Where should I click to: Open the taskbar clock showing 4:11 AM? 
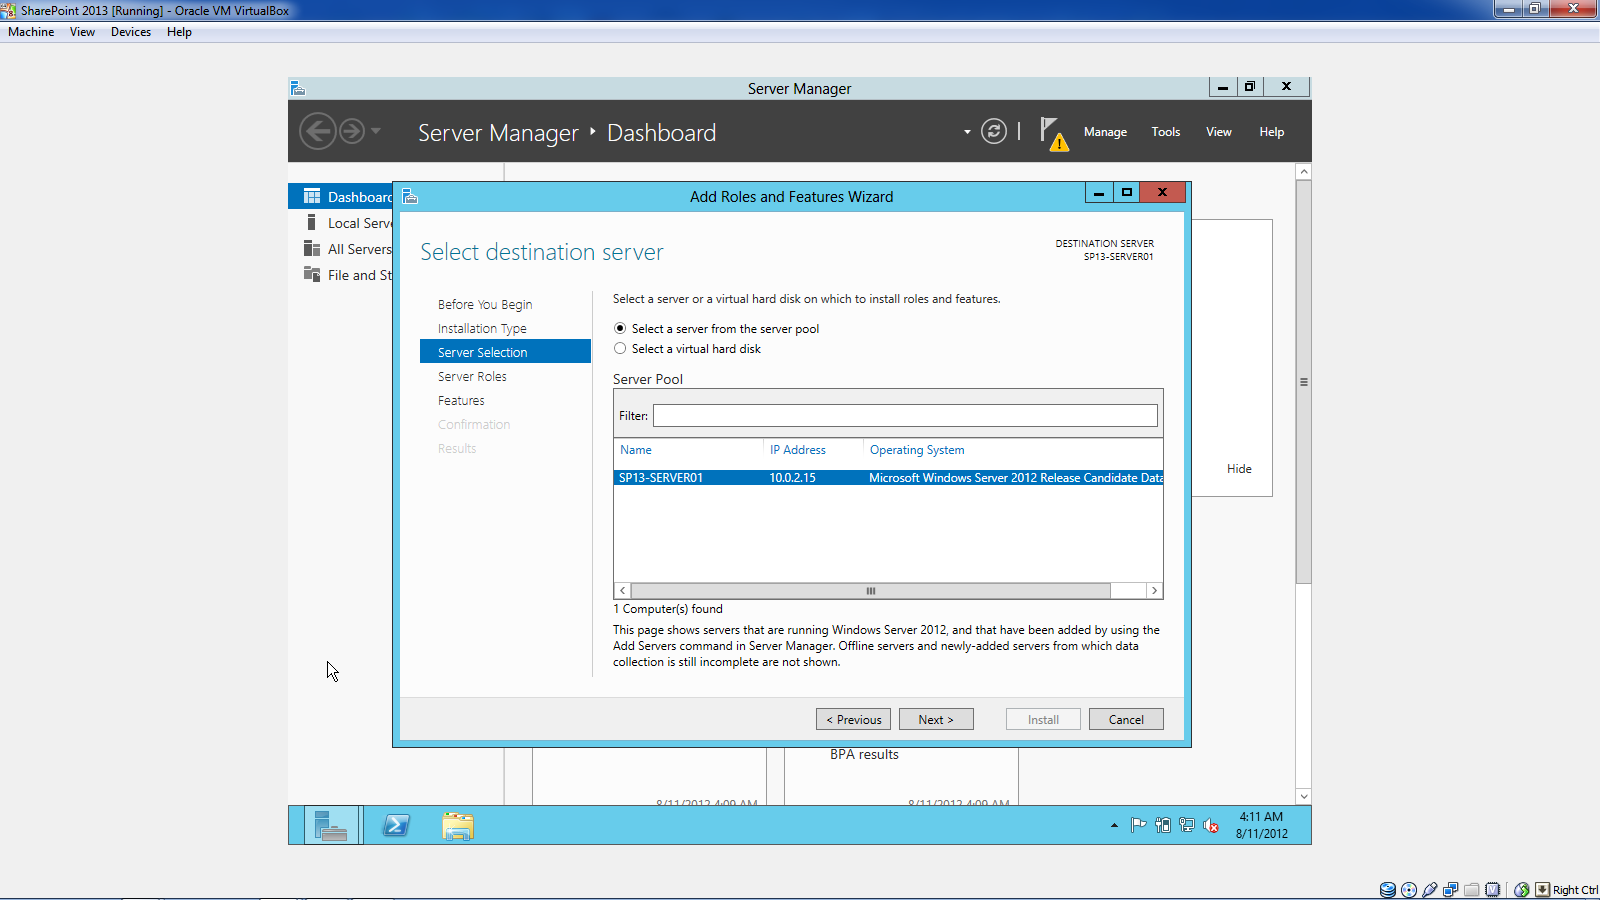[x=1261, y=825]
